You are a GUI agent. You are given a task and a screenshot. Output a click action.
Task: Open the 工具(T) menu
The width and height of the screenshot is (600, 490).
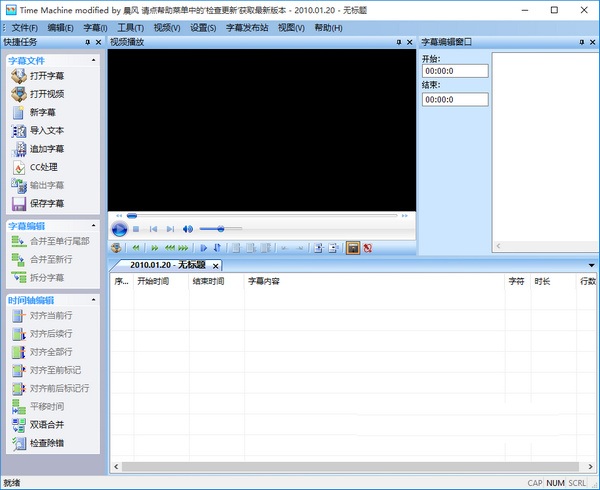(130, 28)
